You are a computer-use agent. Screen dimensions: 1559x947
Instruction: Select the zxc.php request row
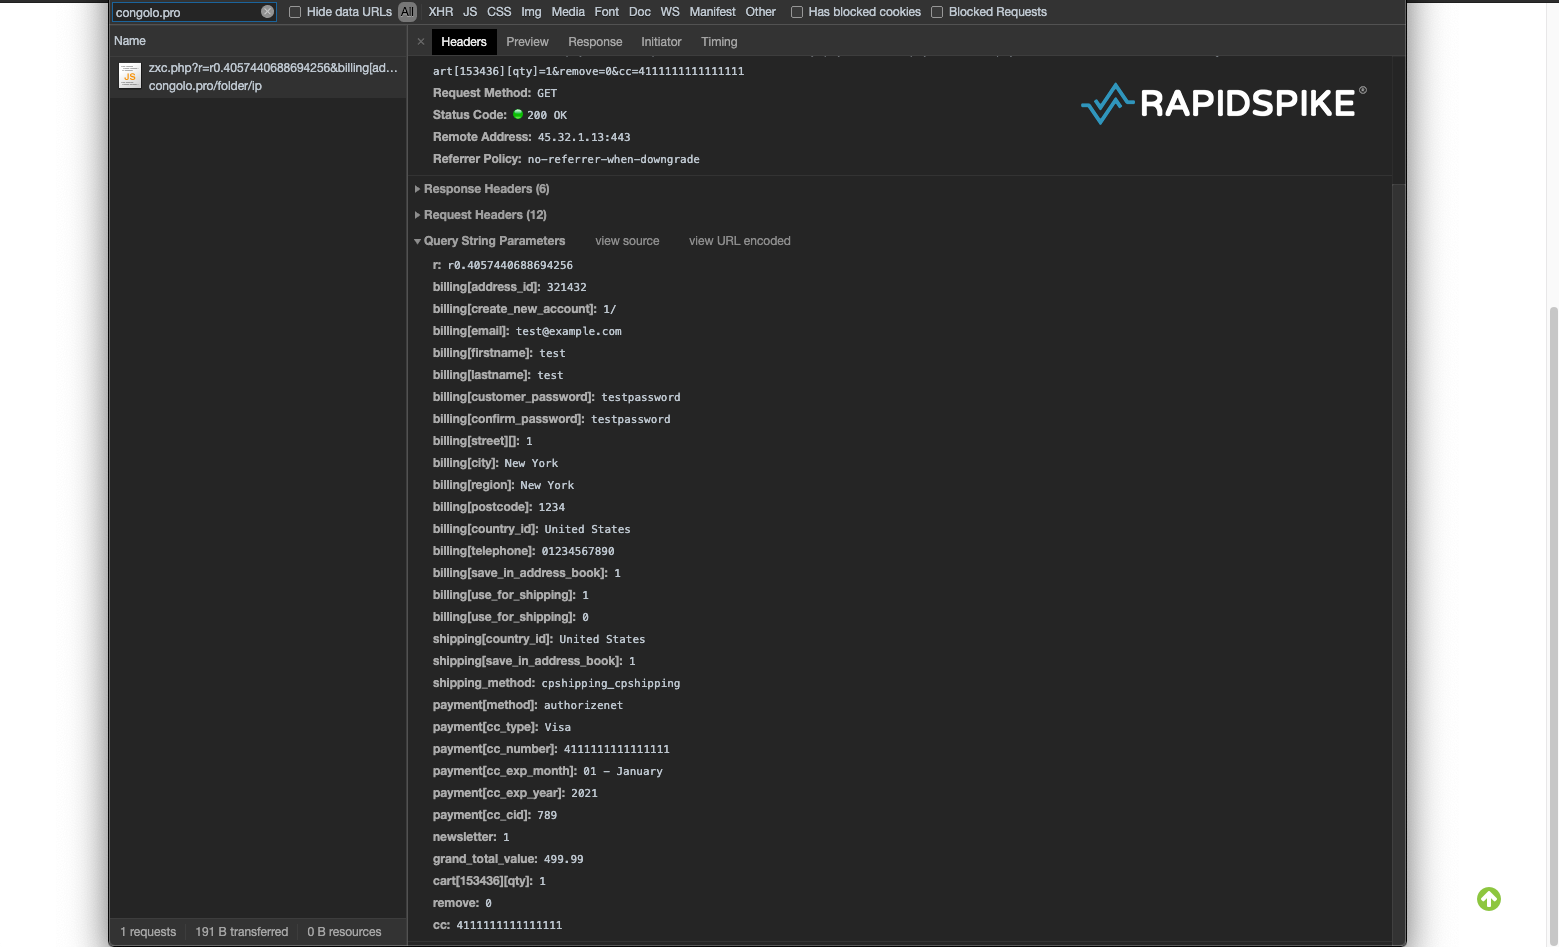(x=258, y=77)
